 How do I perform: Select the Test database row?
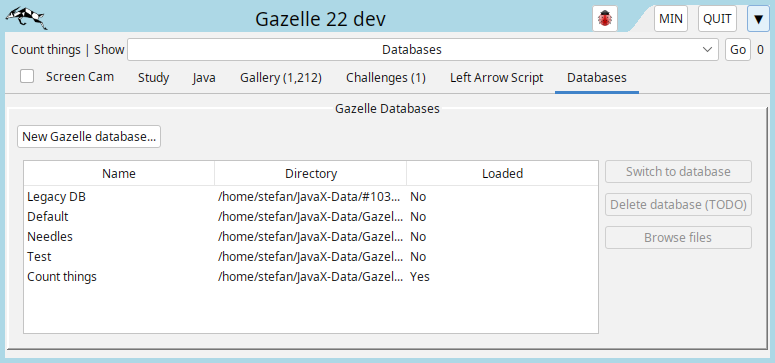311,256
